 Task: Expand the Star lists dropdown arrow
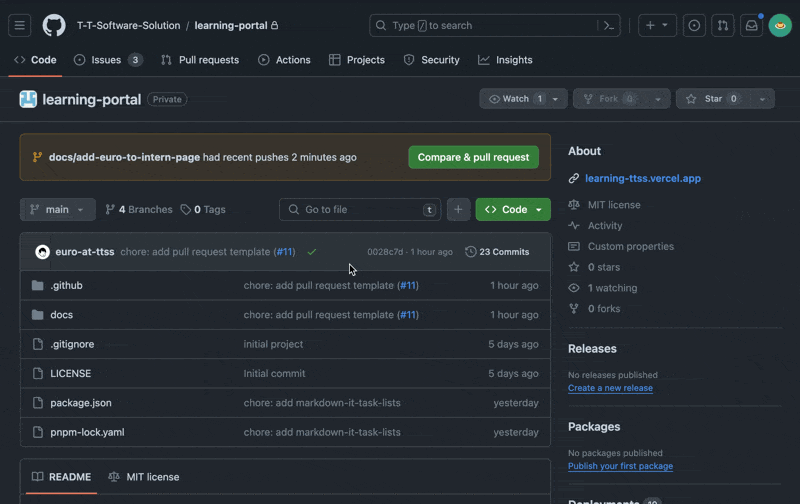click(762, 99)
